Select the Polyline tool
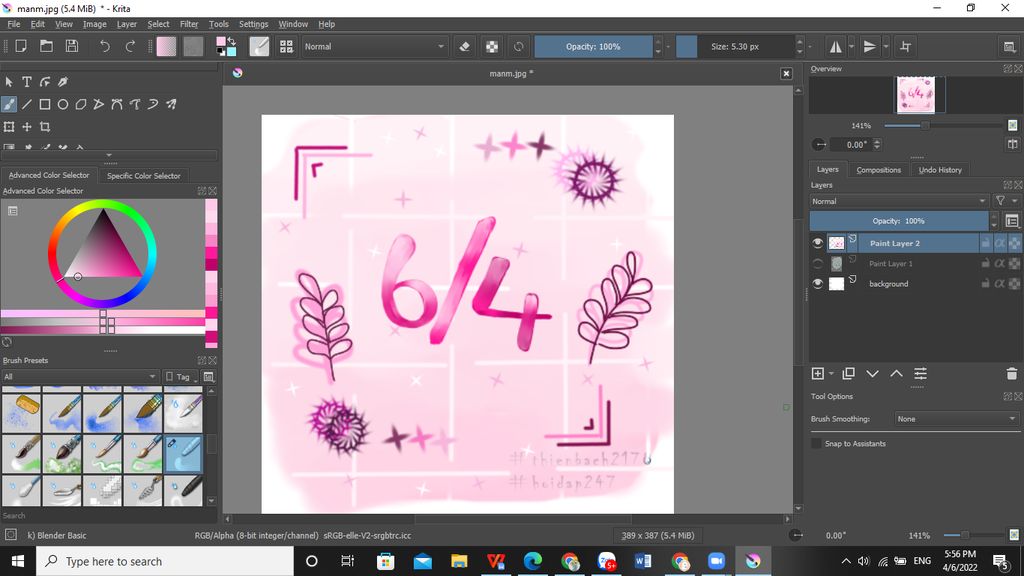The height and width of the screenshot is (576, 1024). pos(99,104)
